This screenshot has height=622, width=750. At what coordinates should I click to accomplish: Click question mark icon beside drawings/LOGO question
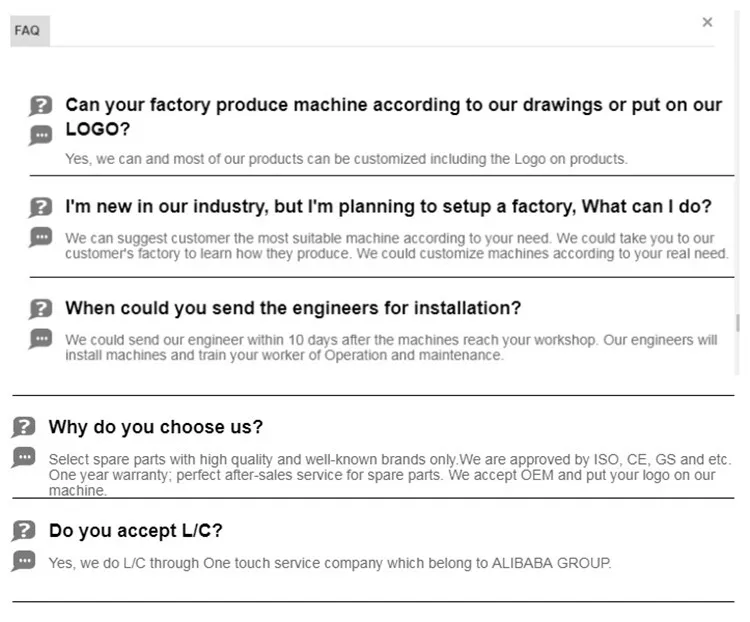[40, 105]
